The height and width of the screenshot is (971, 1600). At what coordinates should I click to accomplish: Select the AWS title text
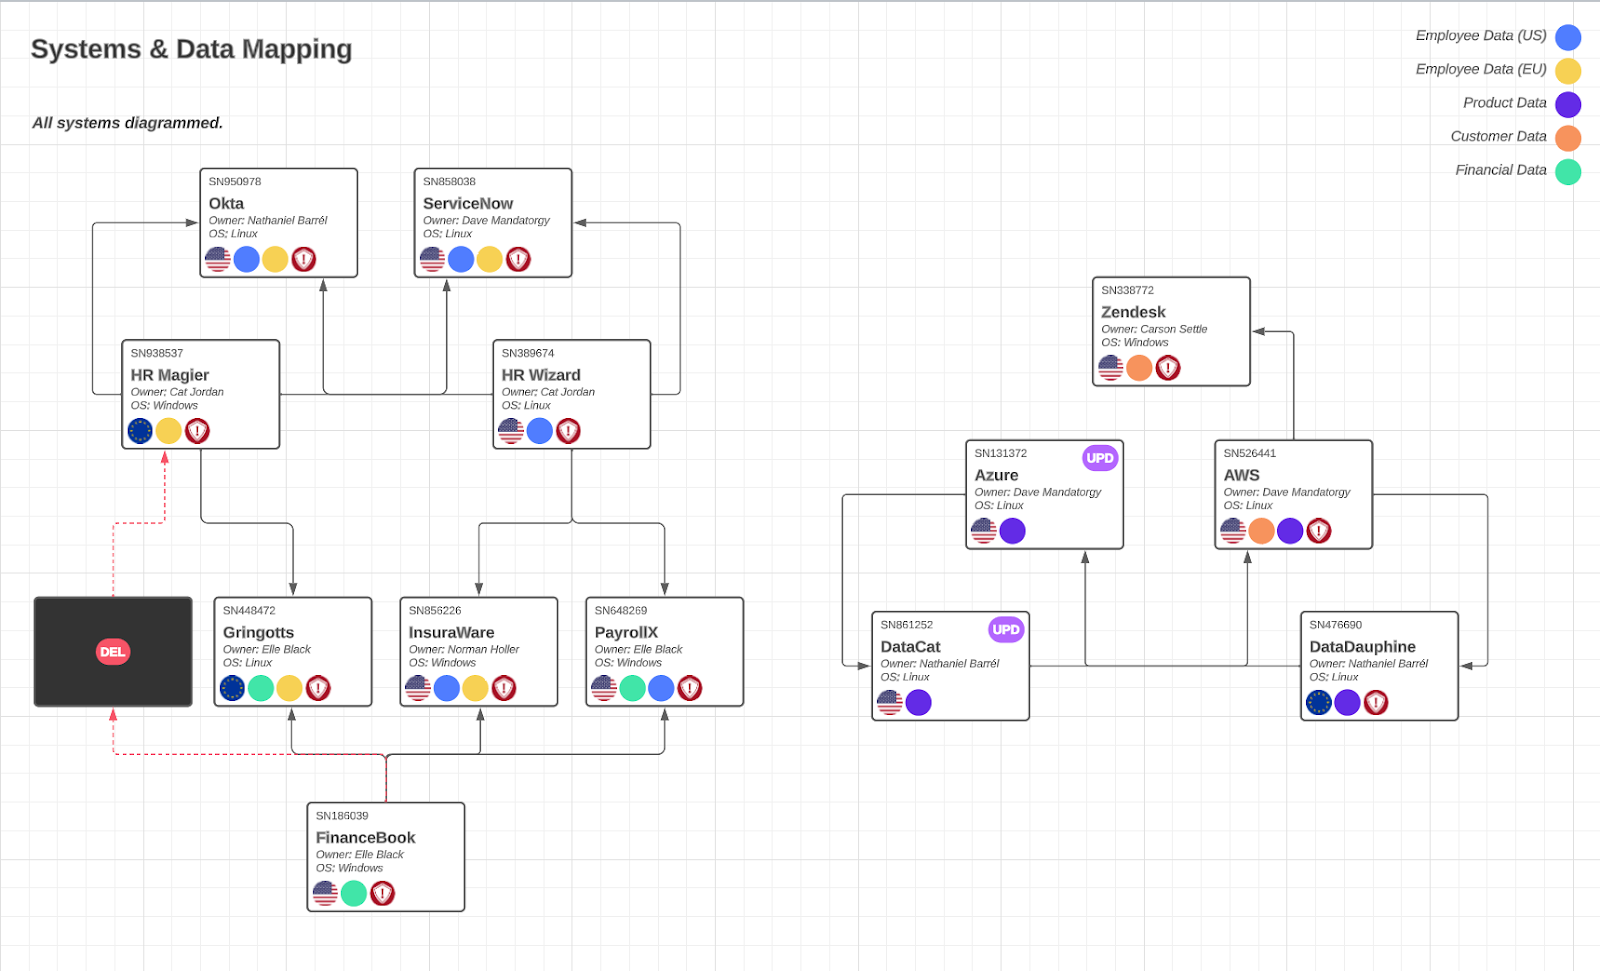1241,475
